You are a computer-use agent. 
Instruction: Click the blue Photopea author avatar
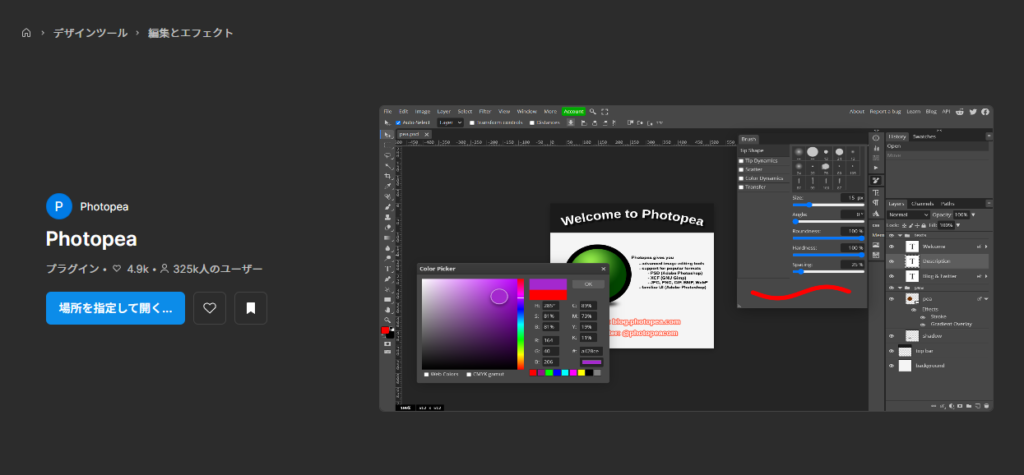pos(59,206)
